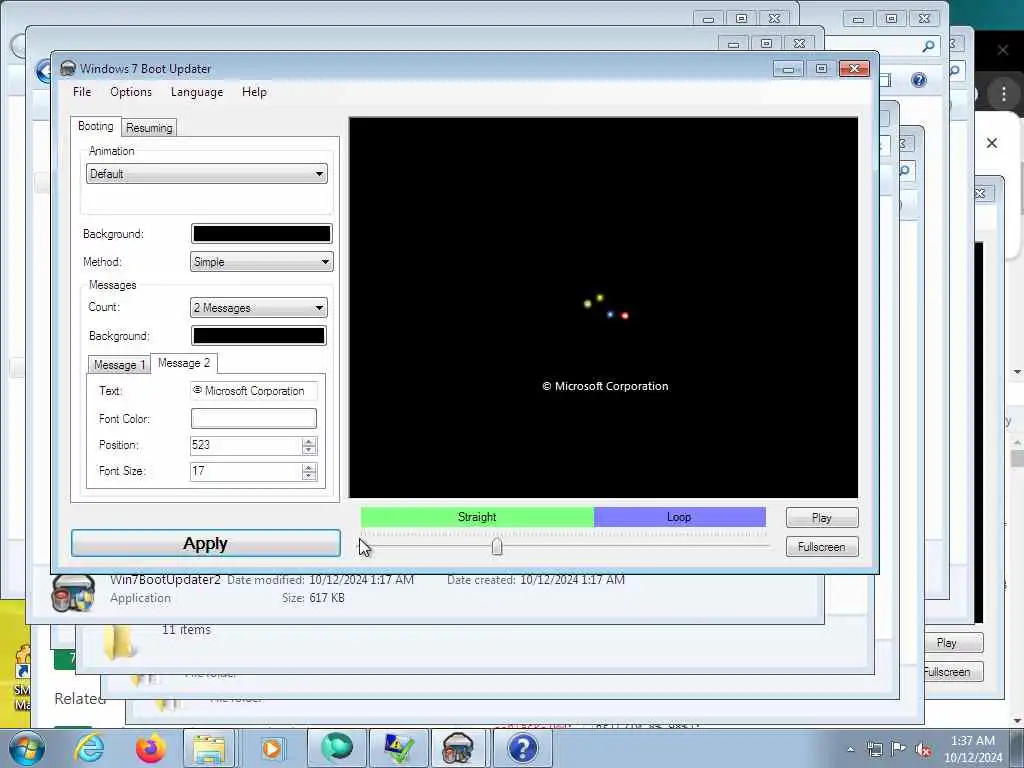Increase the Position value with up arrow
Screen dimensions: 1024x768
click(309, 441)
